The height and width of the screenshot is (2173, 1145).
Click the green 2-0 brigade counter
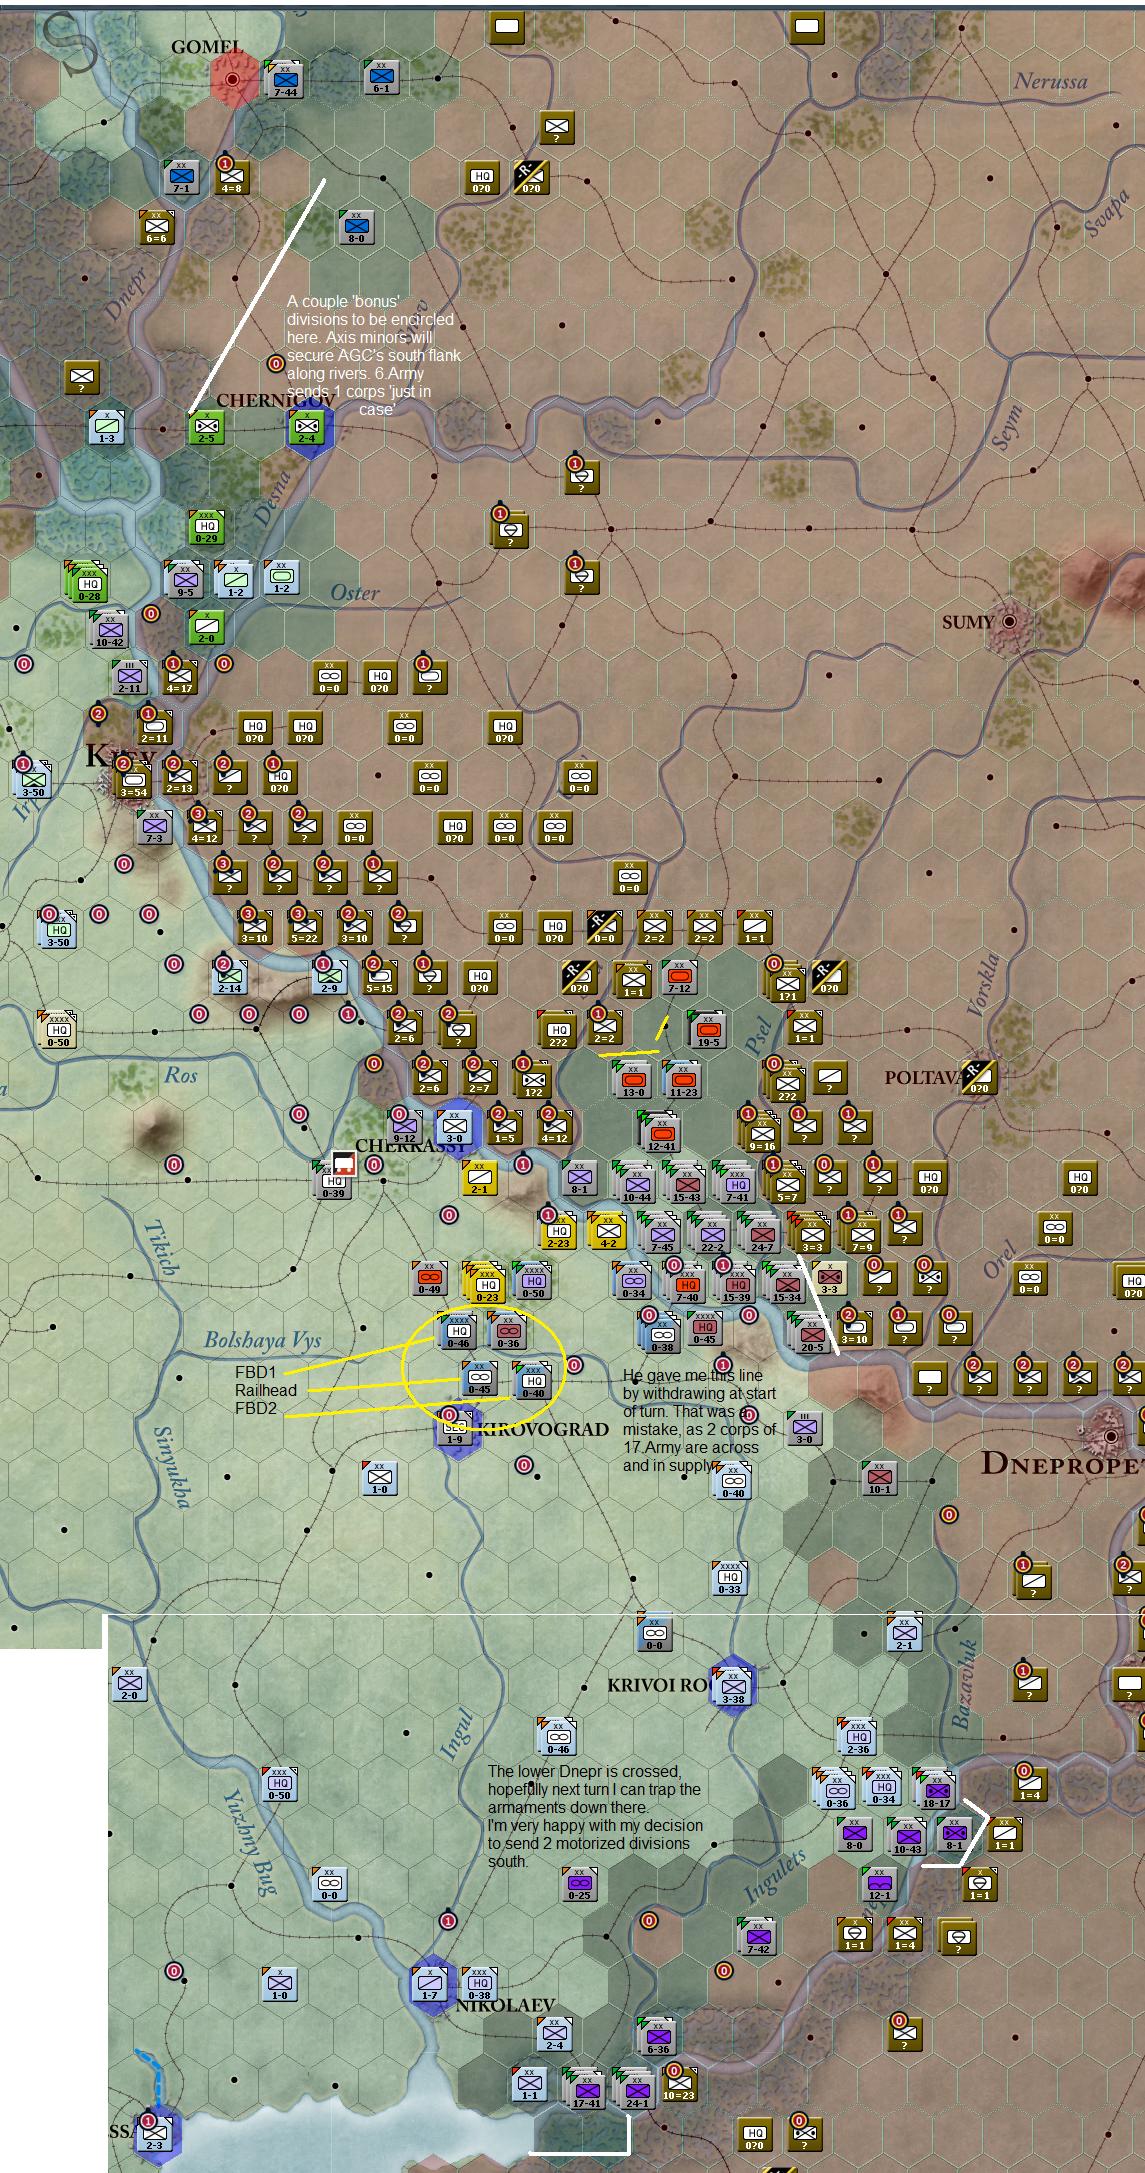pyautogui.click(x=206, y=627)
